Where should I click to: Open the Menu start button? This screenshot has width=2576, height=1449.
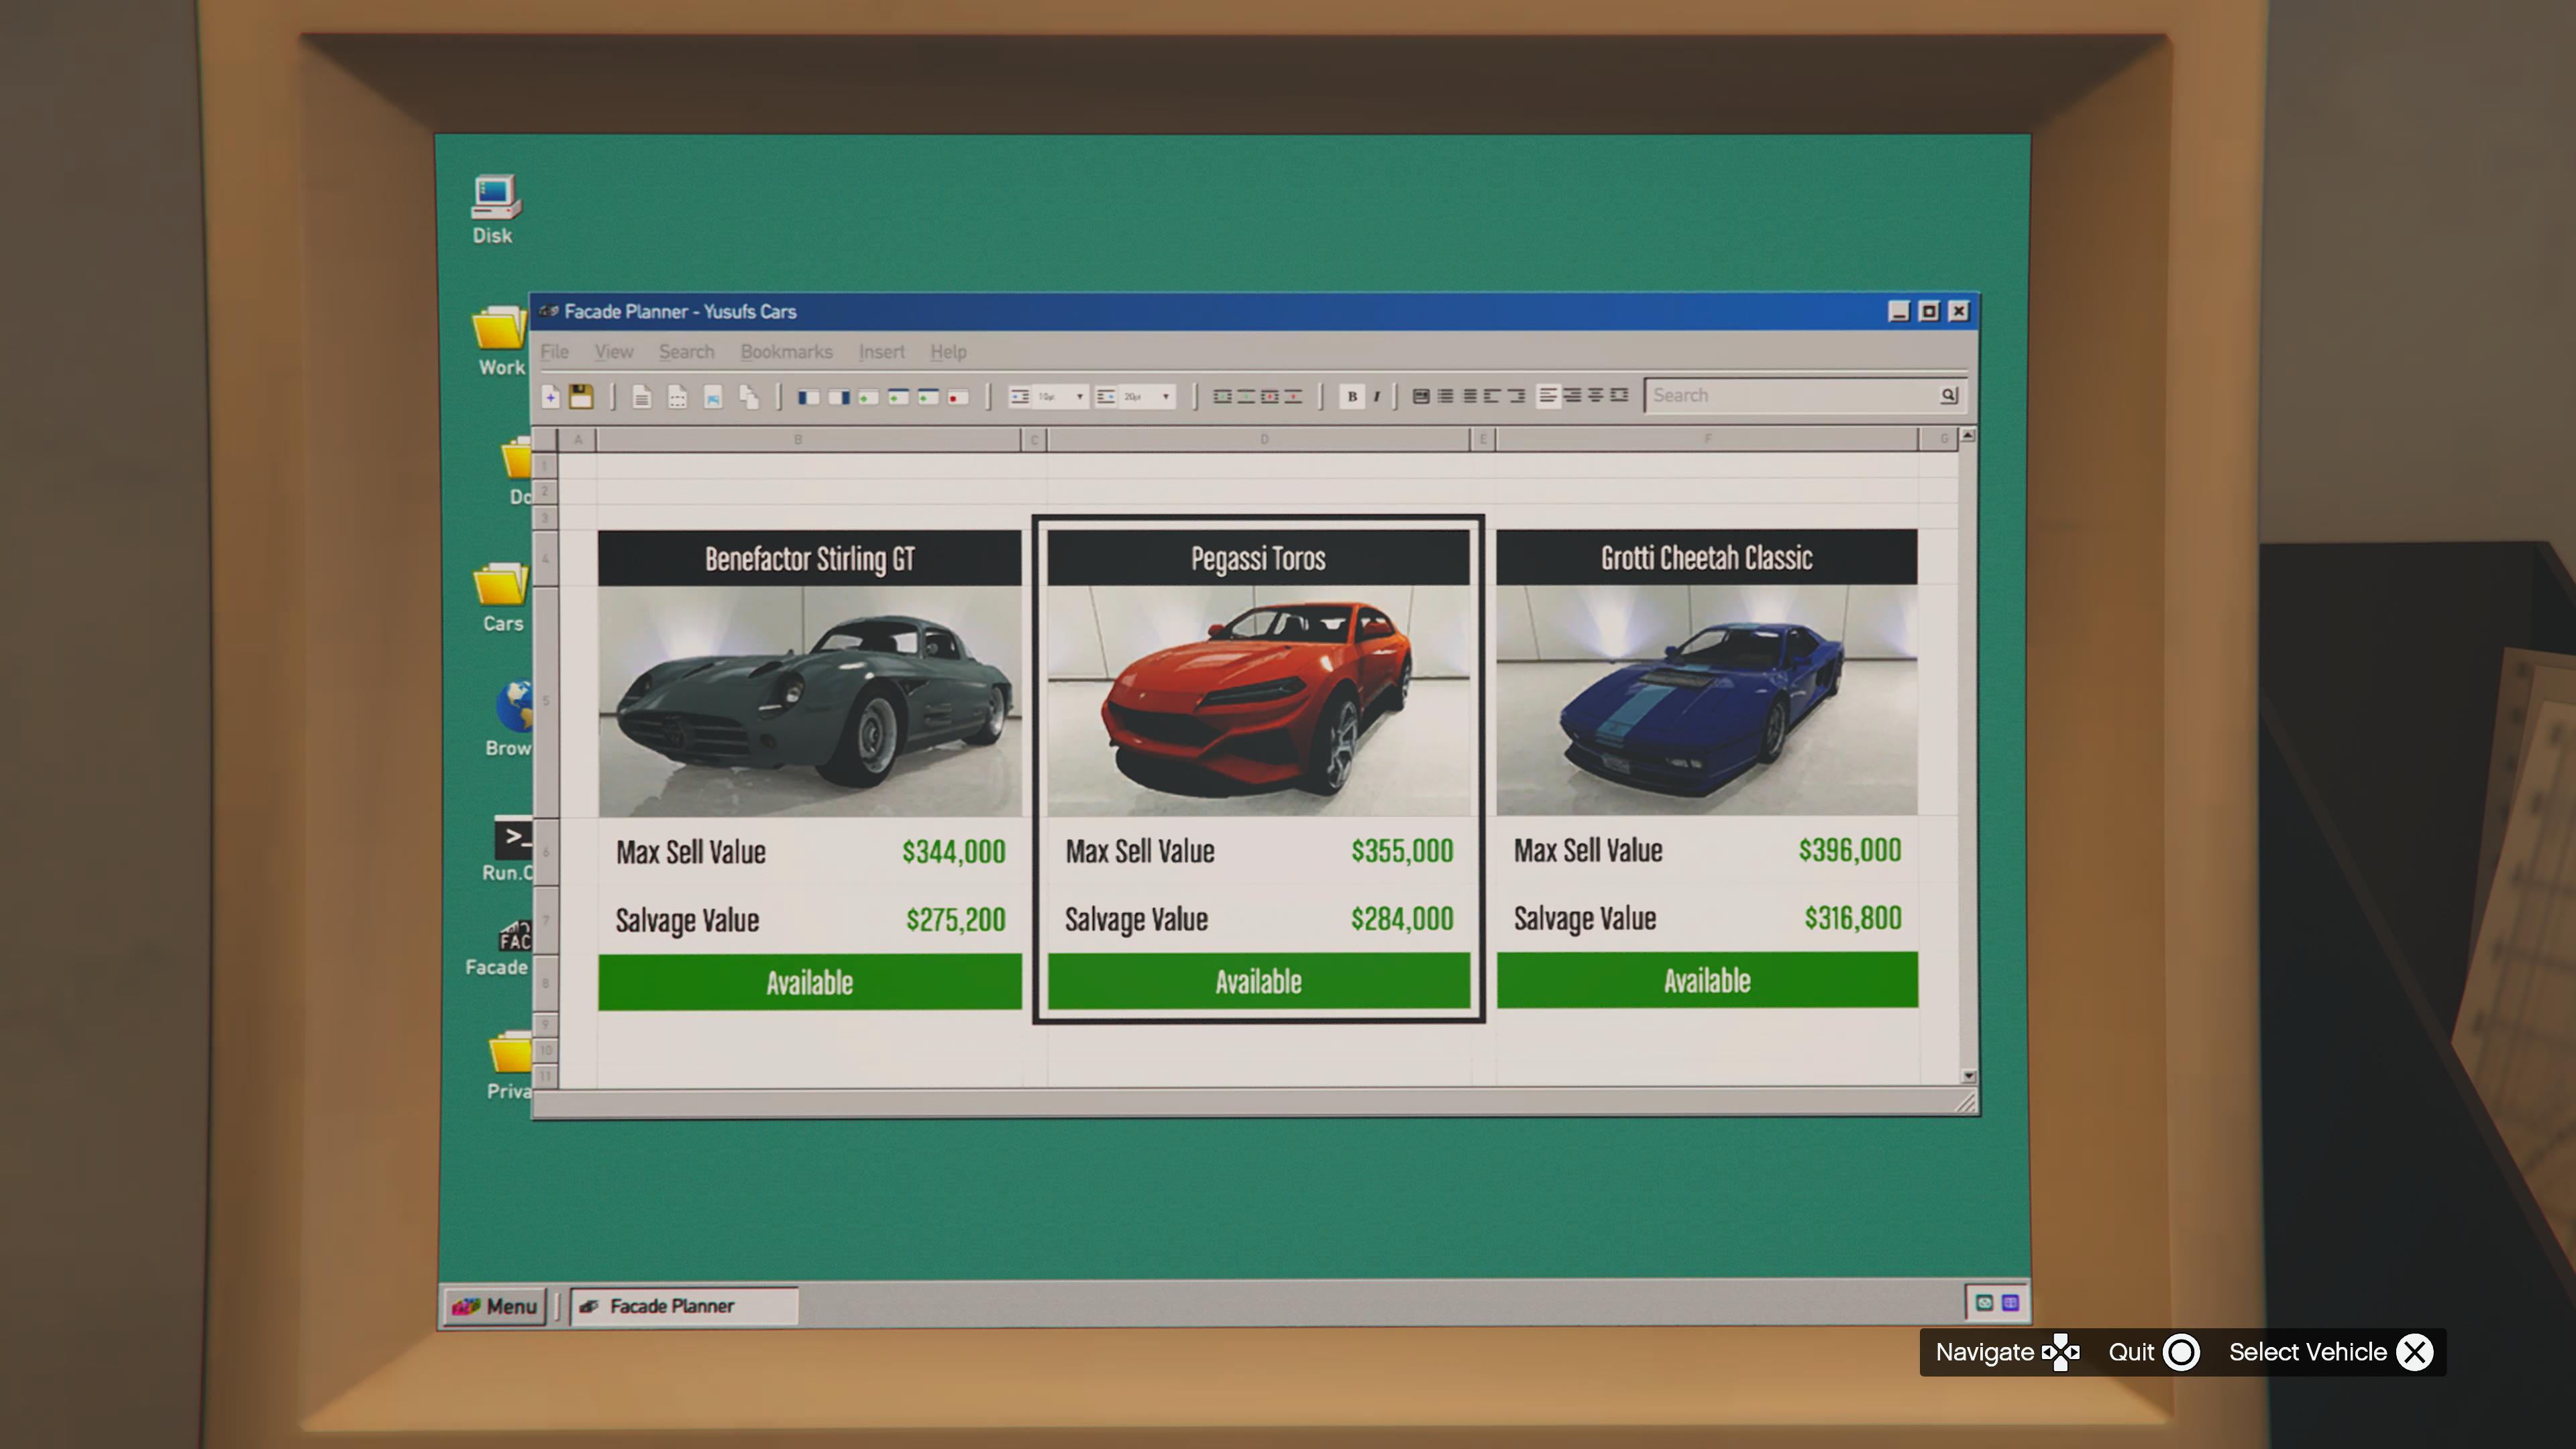[x=496, y=1306]
